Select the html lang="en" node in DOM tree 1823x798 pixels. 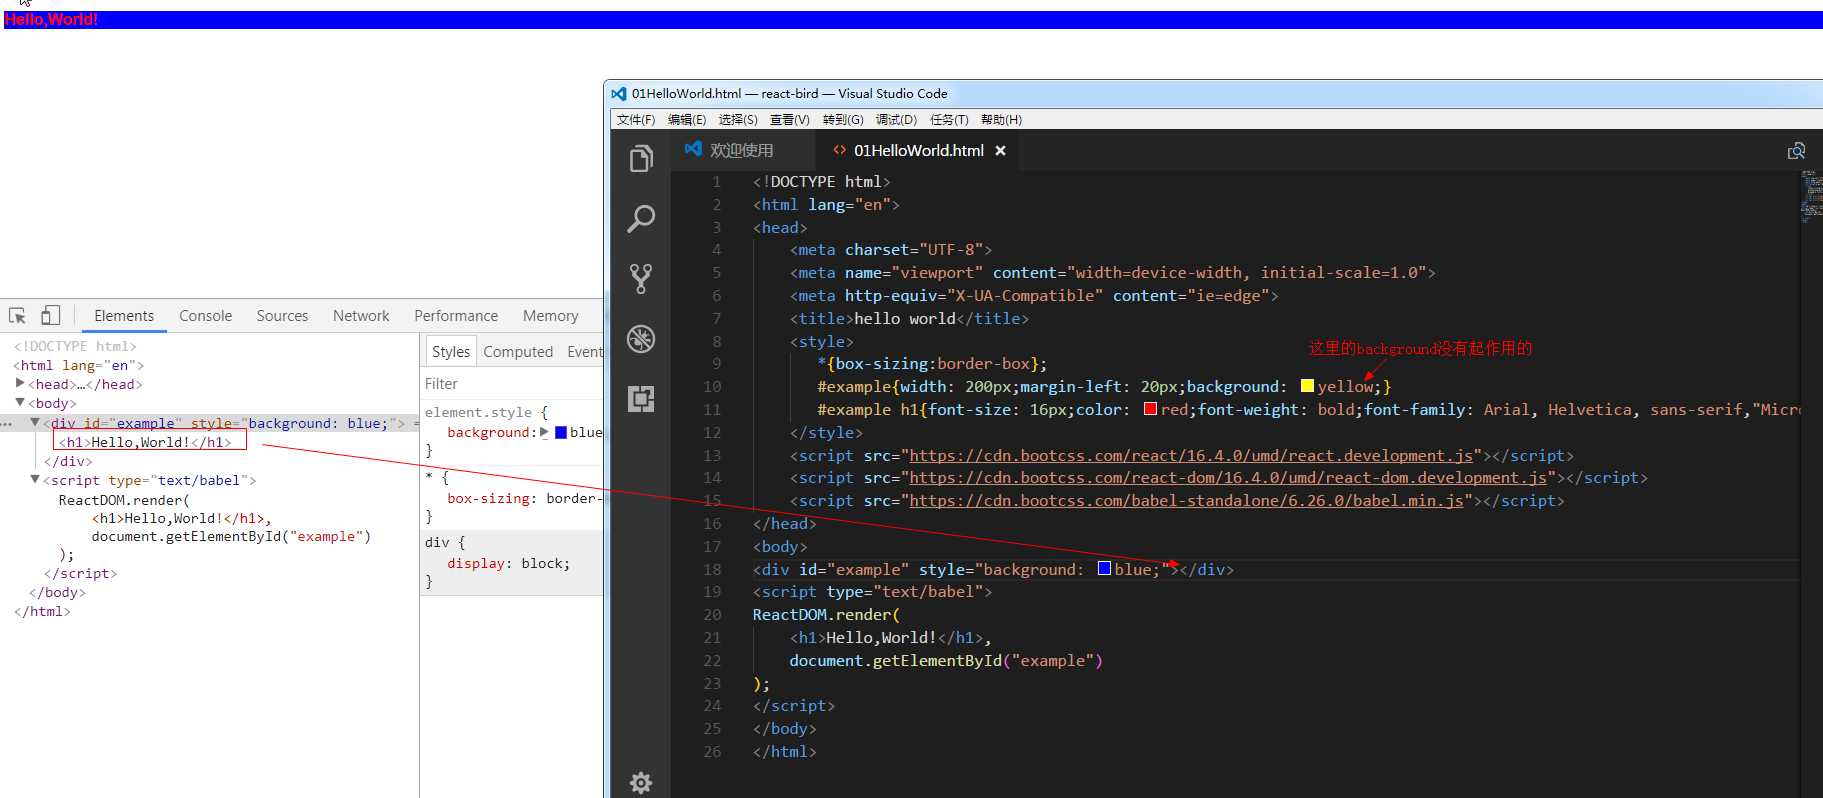[x=78, y=365]
